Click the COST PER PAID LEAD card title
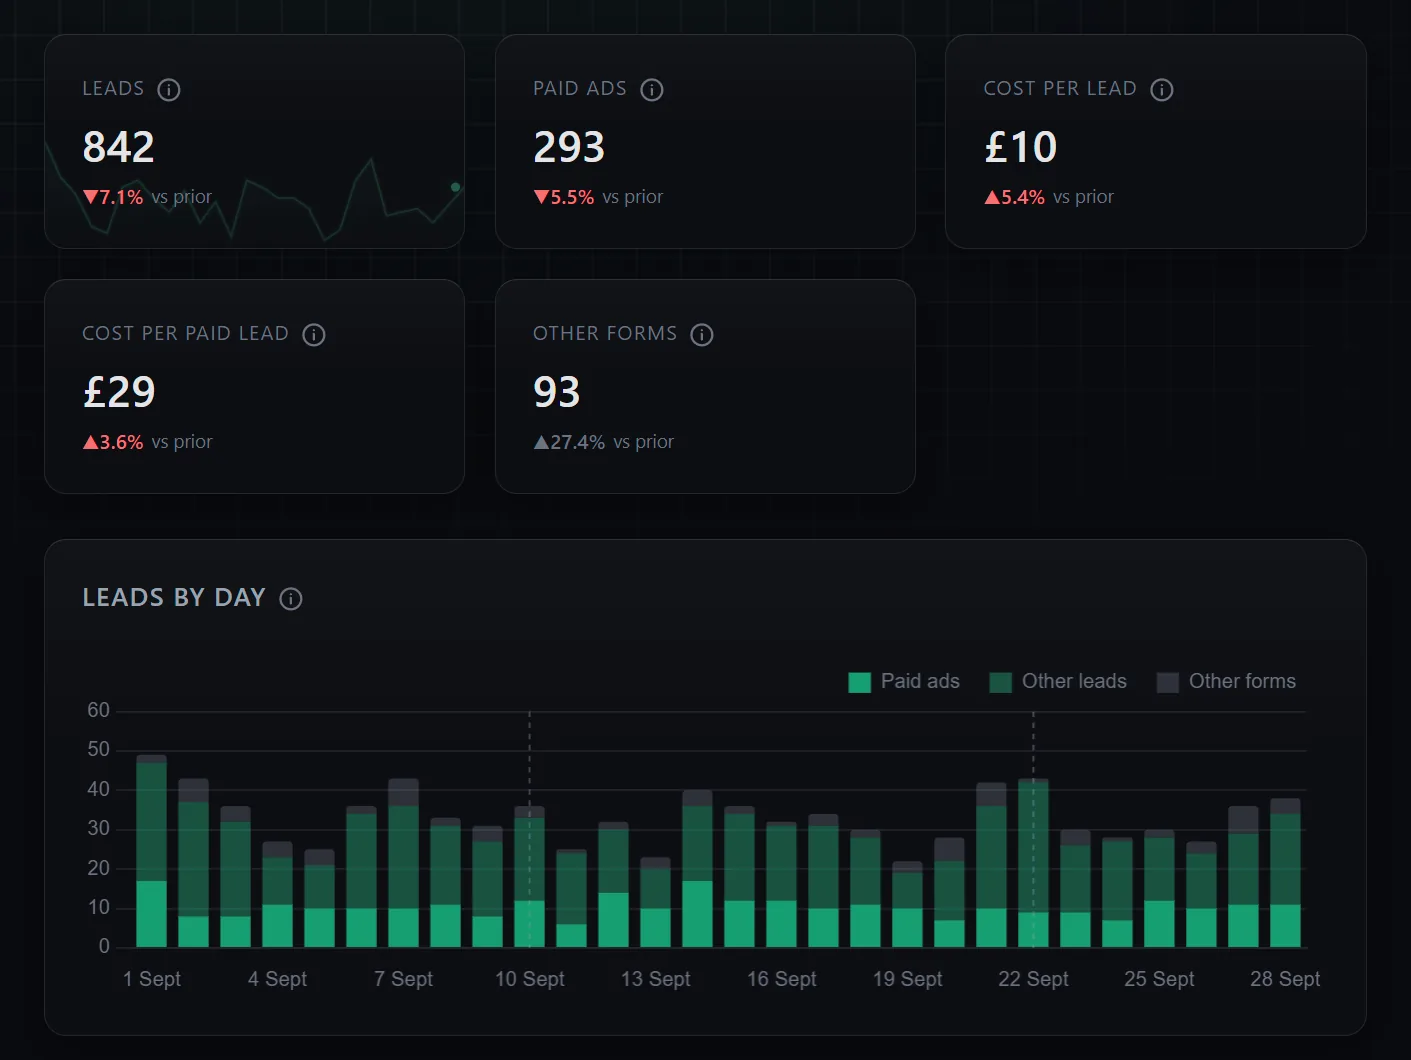This screenshot has height=1060, width=1411. [x=185, y=334]
